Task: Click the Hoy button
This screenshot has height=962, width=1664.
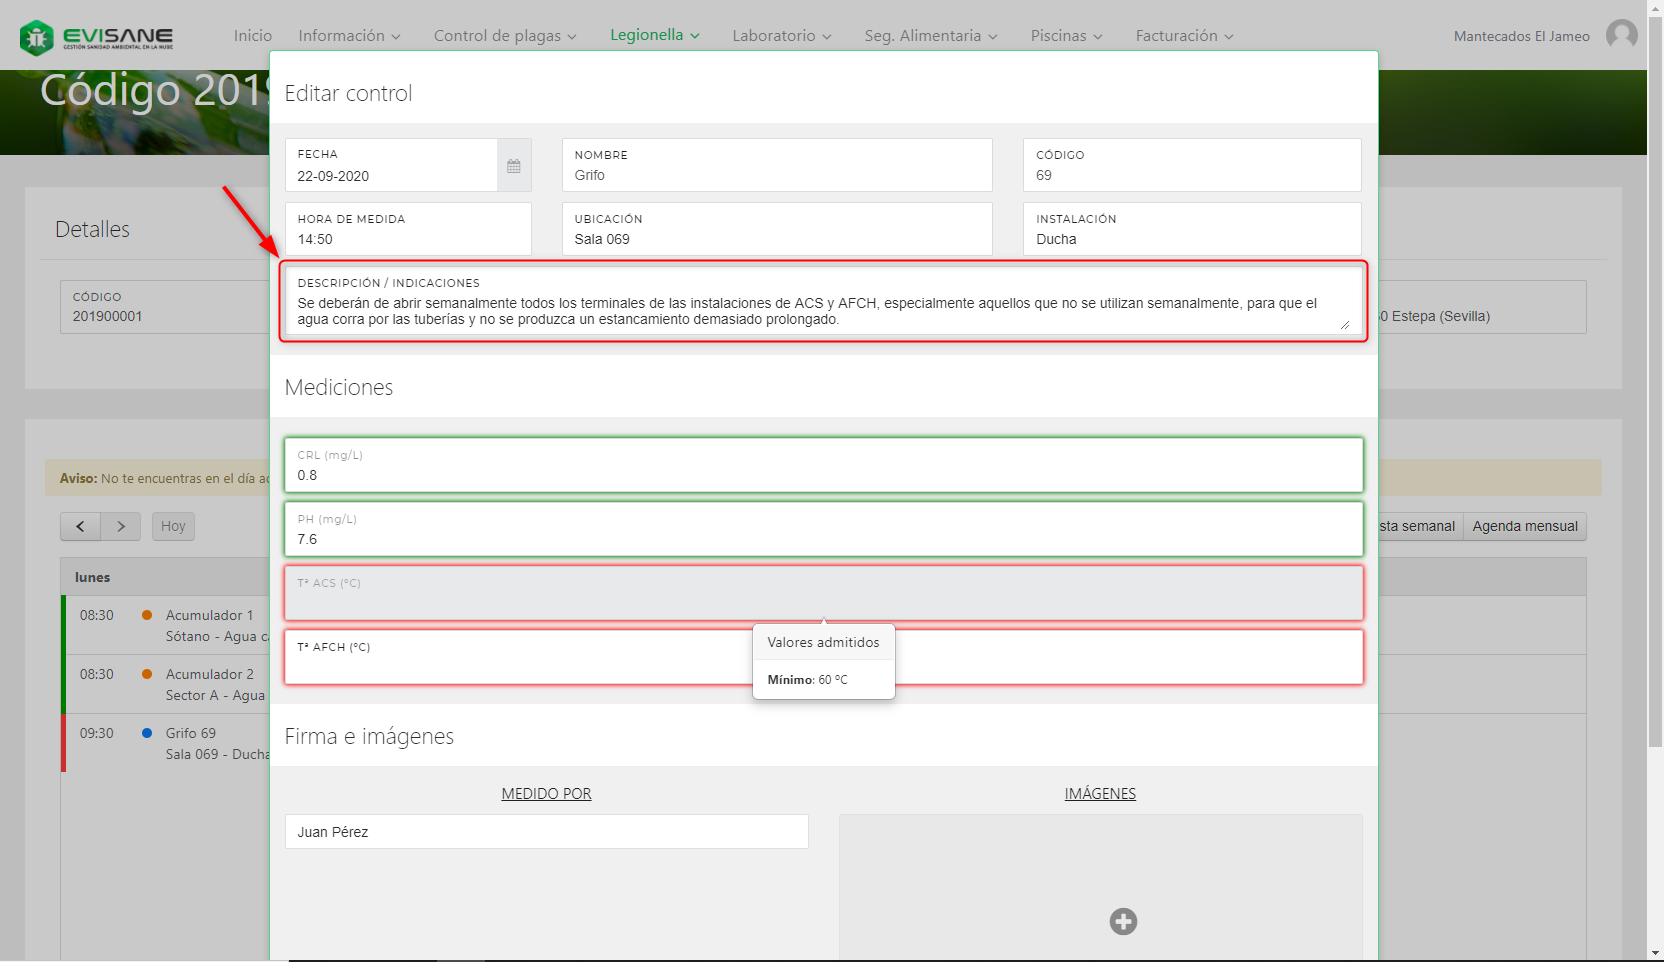Action: click(x=173, y=526)
